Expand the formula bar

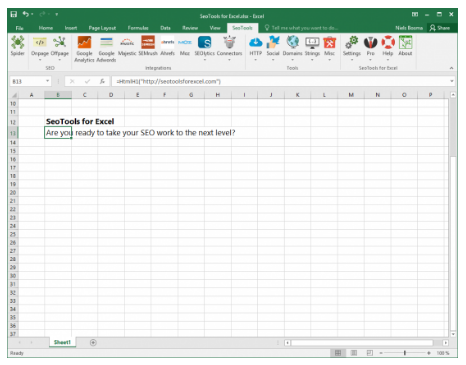point(452,81)
